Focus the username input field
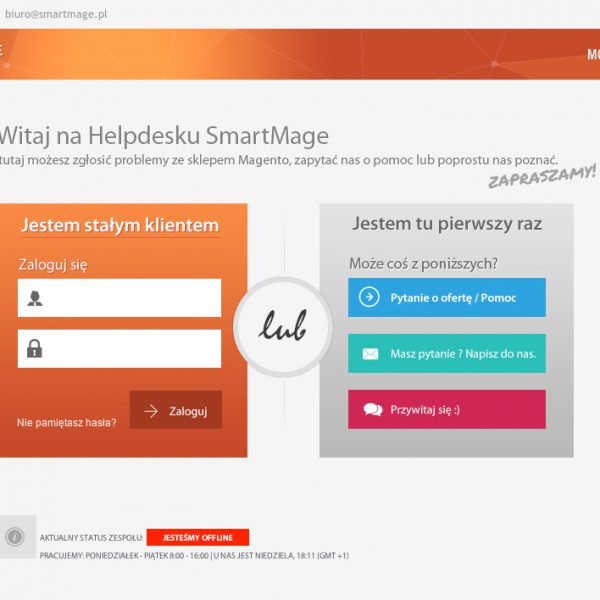This screenshot has width=600, height=600. [119, 298]
